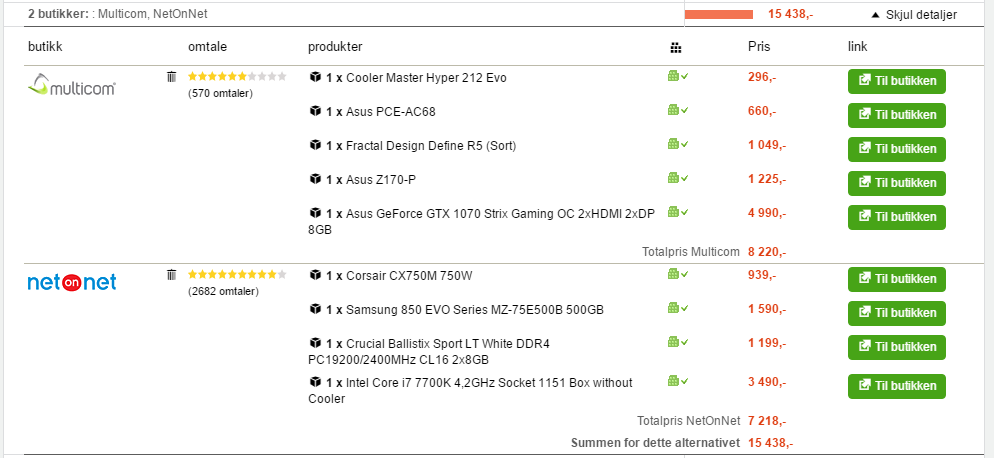Go to store for Cooler Master Hyper 212 Evo
This screenshot has width=994, height=458.
click(896, 81)
